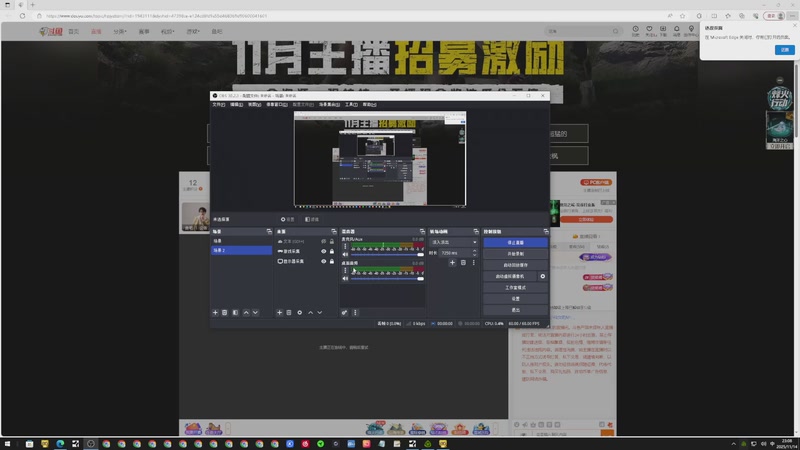Pop out the Scenes dock panel
This screenshot has height=450, width=800.
coord(269,232)
